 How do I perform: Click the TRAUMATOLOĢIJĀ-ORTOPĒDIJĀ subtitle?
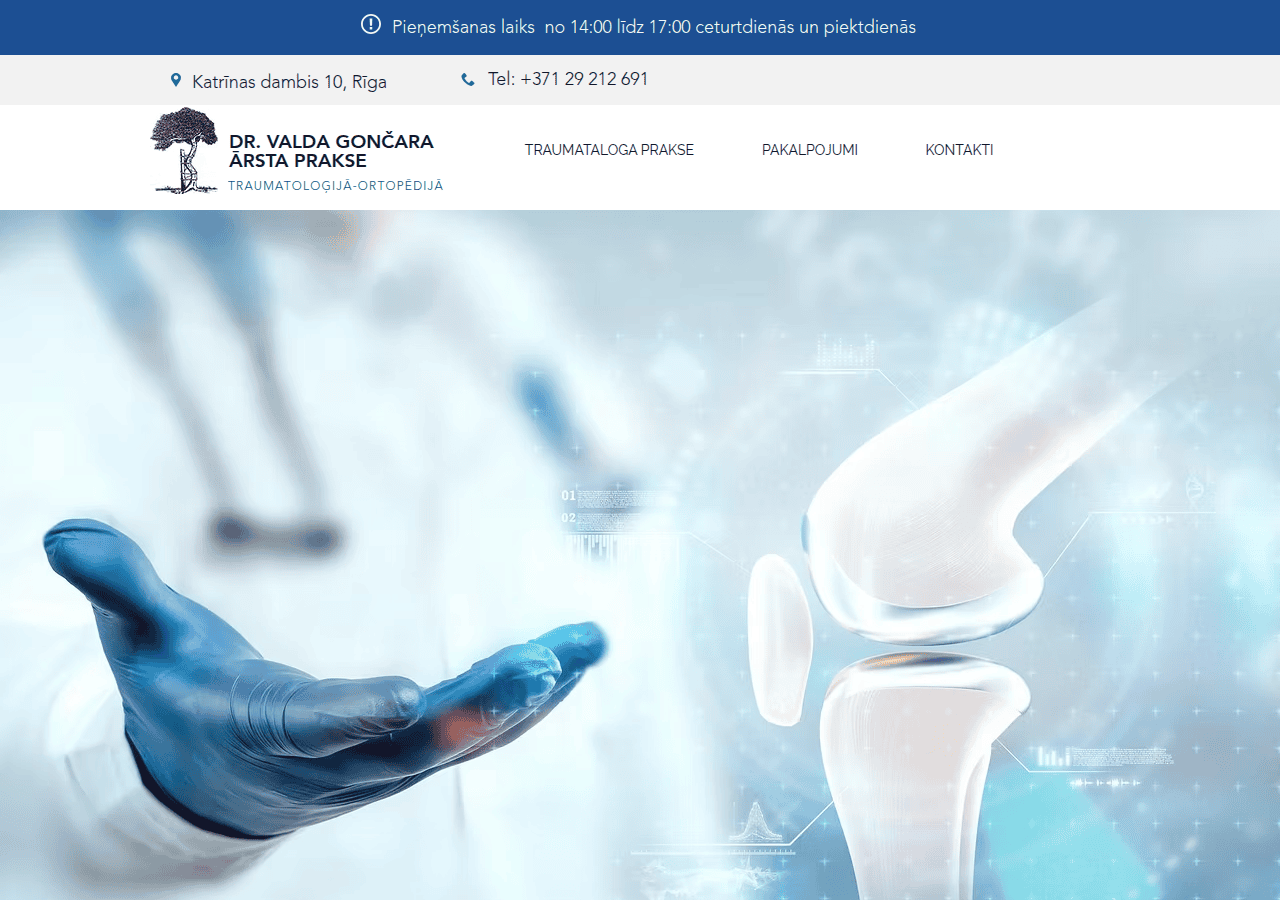(x=335, y=186)
